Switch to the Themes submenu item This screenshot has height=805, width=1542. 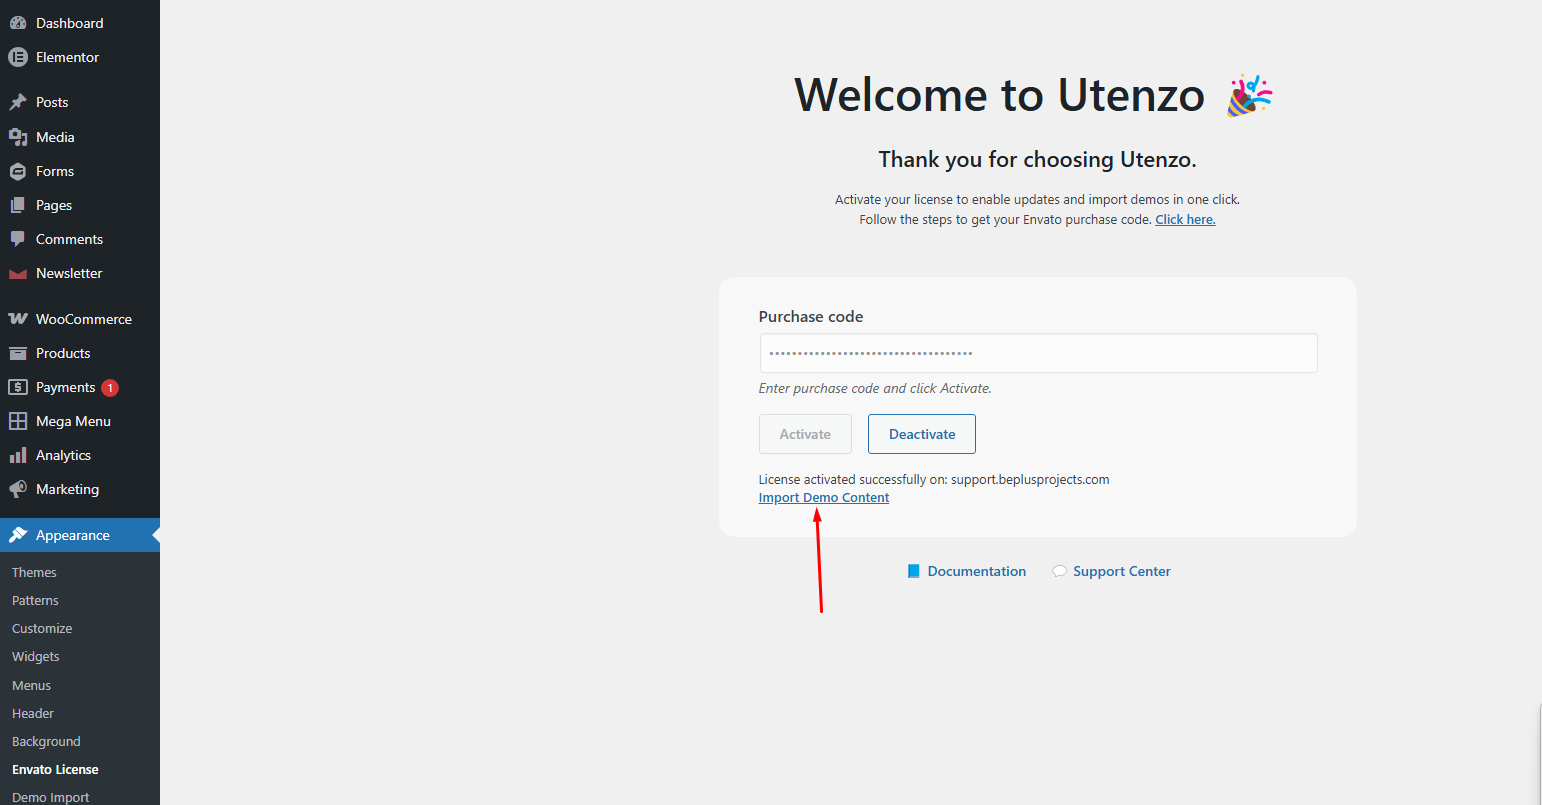pos(33,571)
